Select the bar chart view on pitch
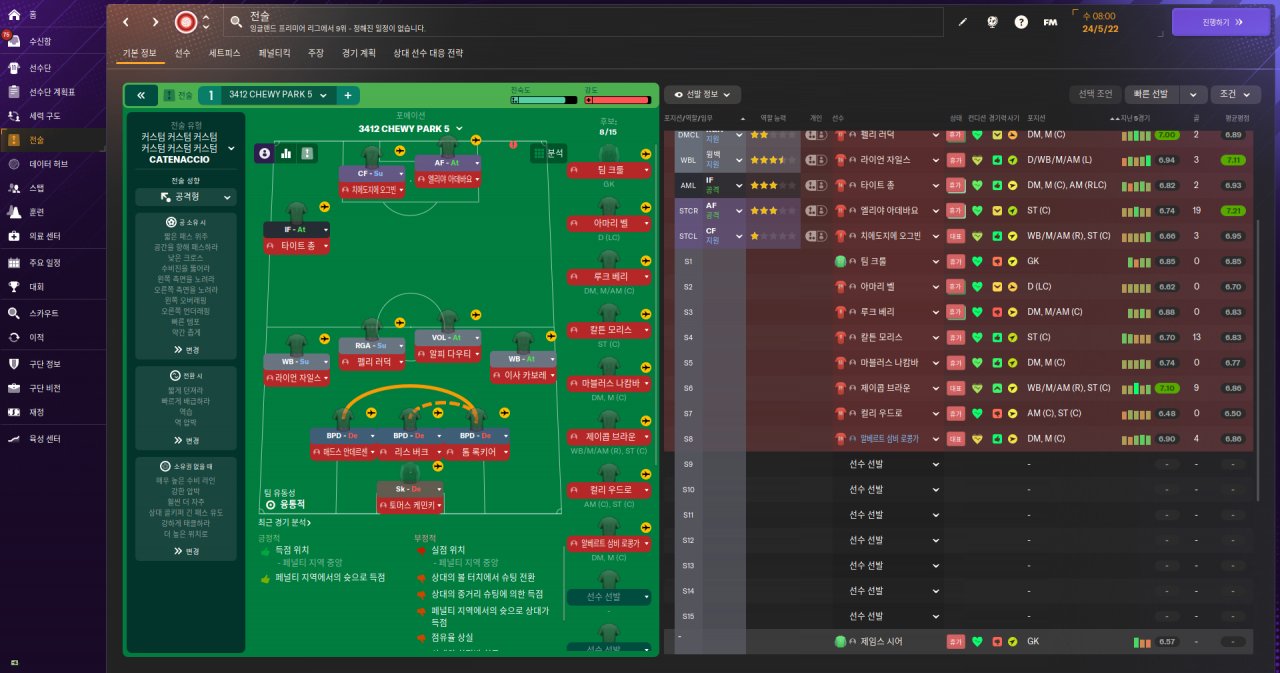 coord(286,153)
